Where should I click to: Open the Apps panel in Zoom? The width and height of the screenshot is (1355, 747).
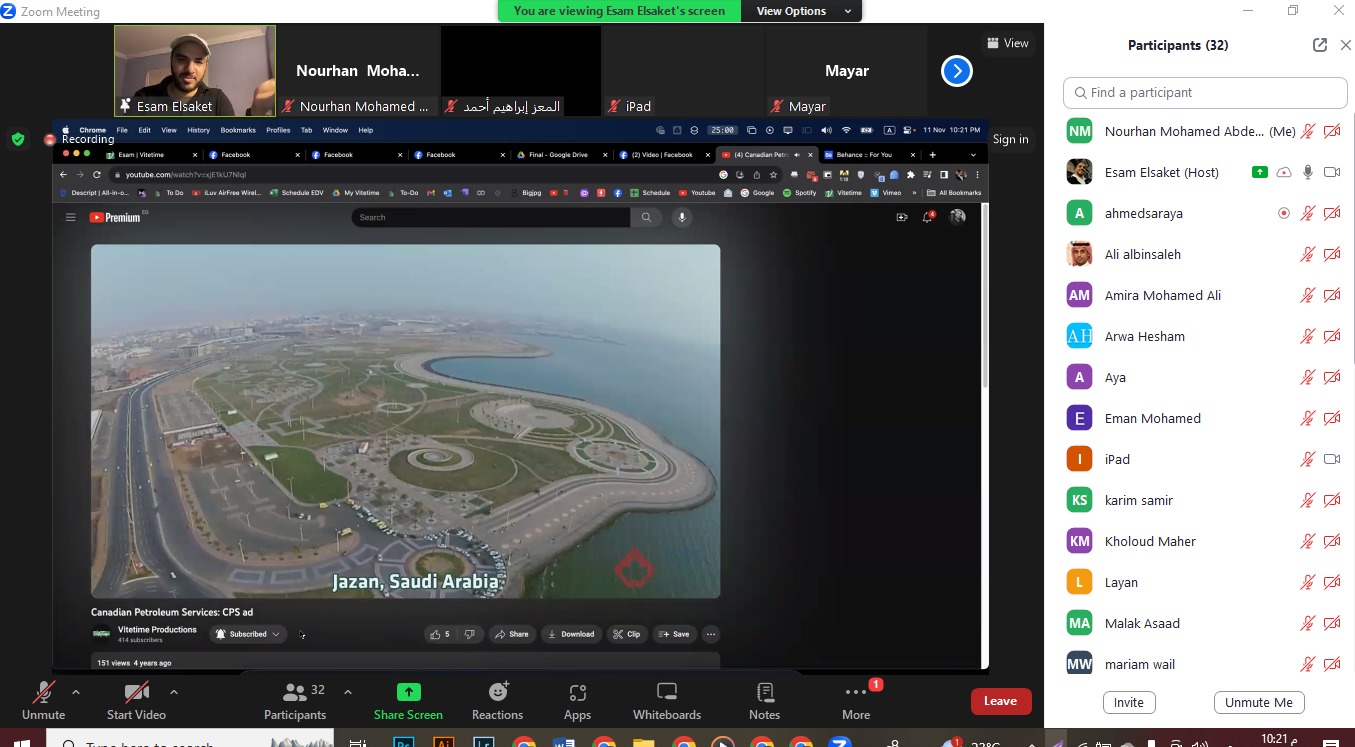[x=577, y=700]
